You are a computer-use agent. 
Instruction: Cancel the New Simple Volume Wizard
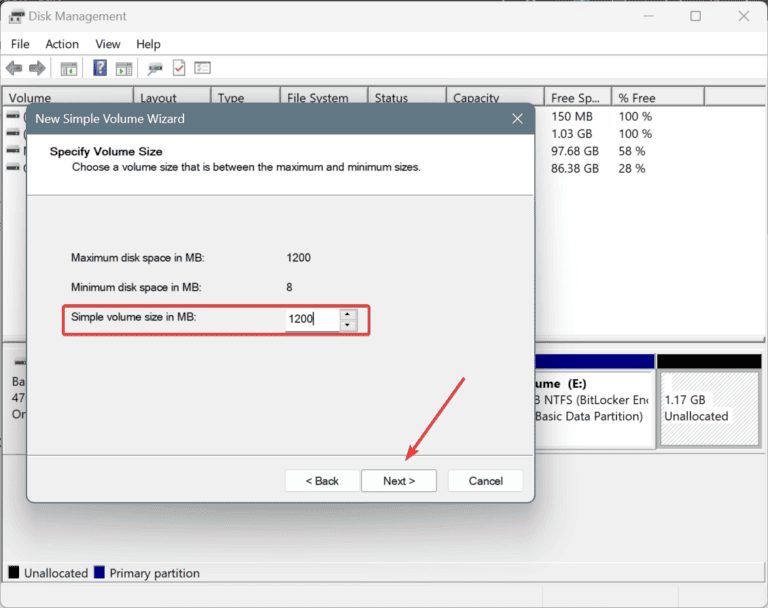(x=485, y=481)
